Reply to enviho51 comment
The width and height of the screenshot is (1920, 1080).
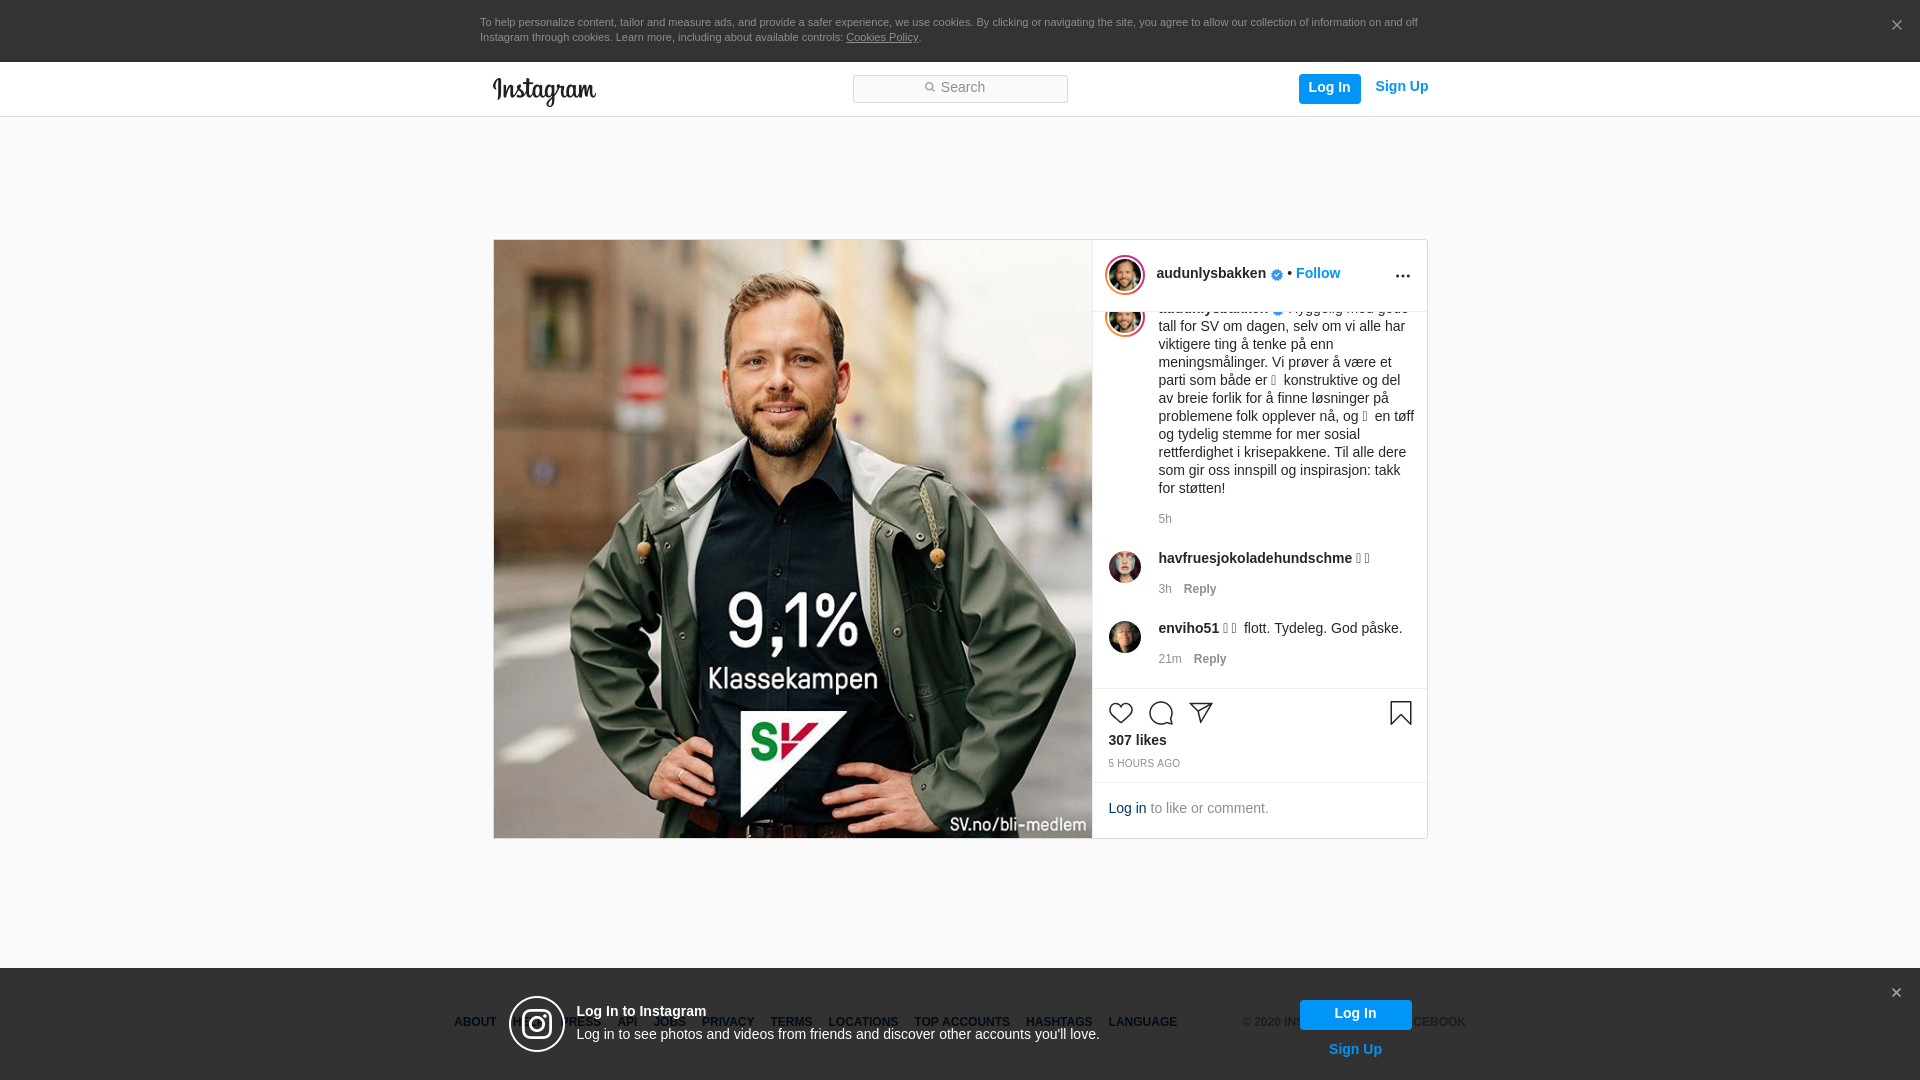click(1210, 659)
